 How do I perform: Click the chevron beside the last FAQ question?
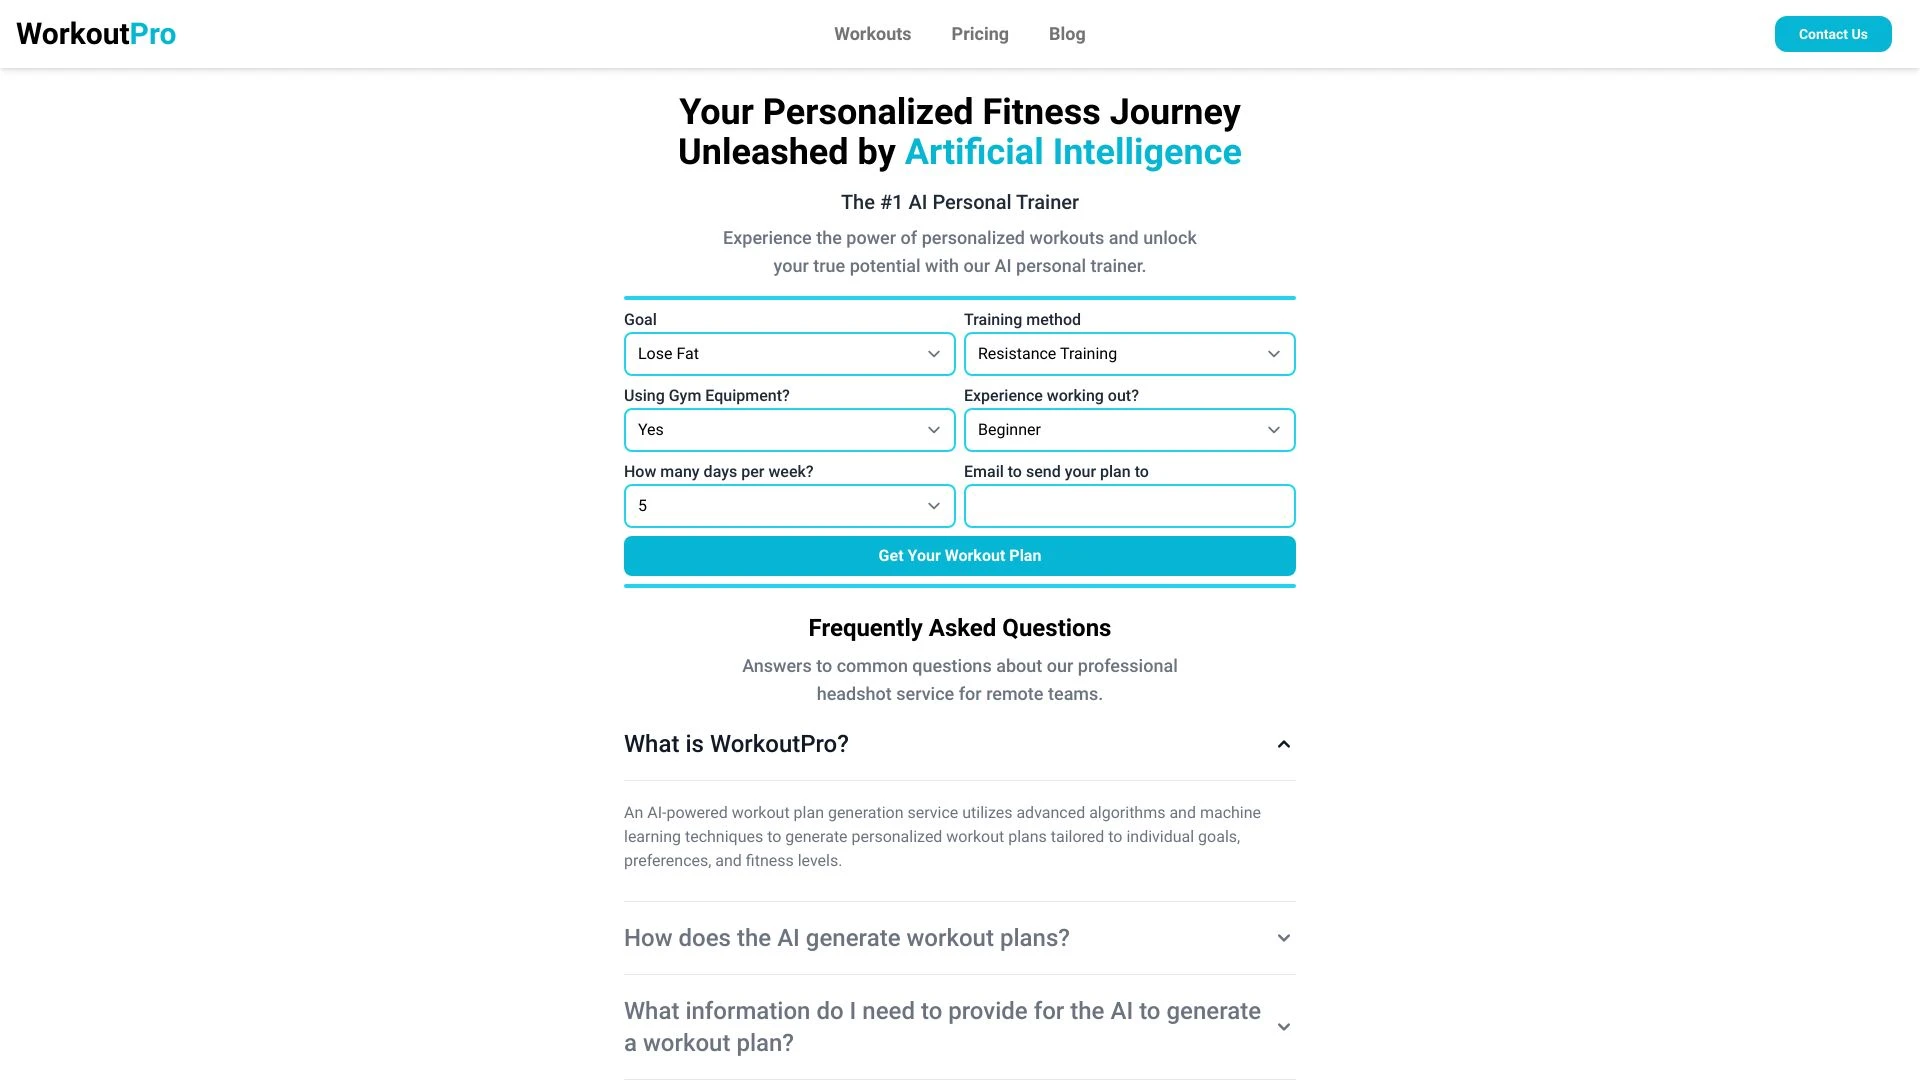(1283, 1026)
